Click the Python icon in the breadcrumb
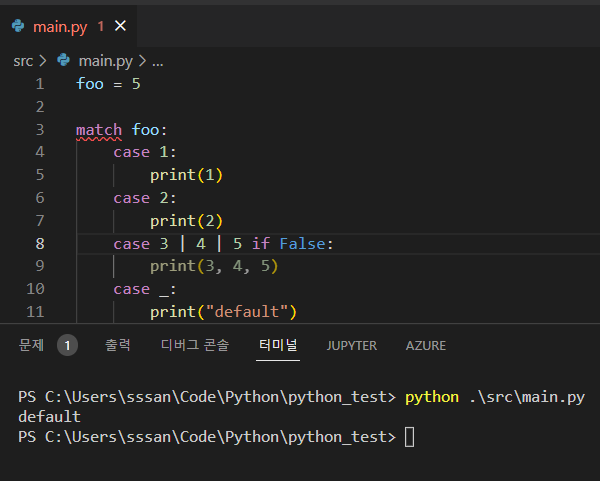Image resolution: width=600 pixels, height=481 pixels. tap(64, 61)
